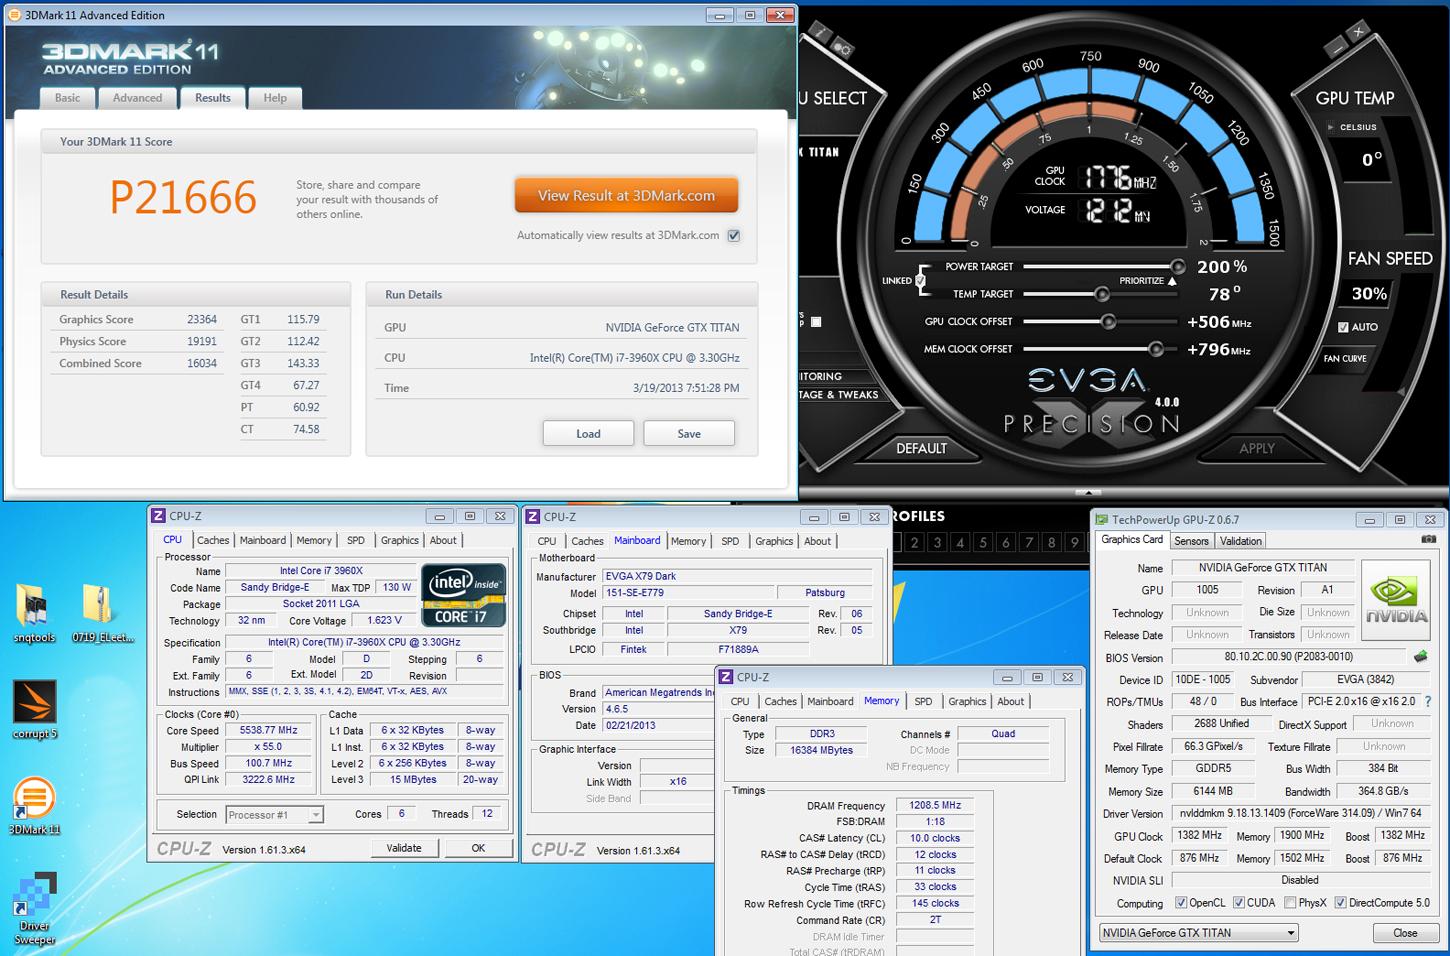
Task: Click the Power Target slider handle
Action: (1178, 267)
